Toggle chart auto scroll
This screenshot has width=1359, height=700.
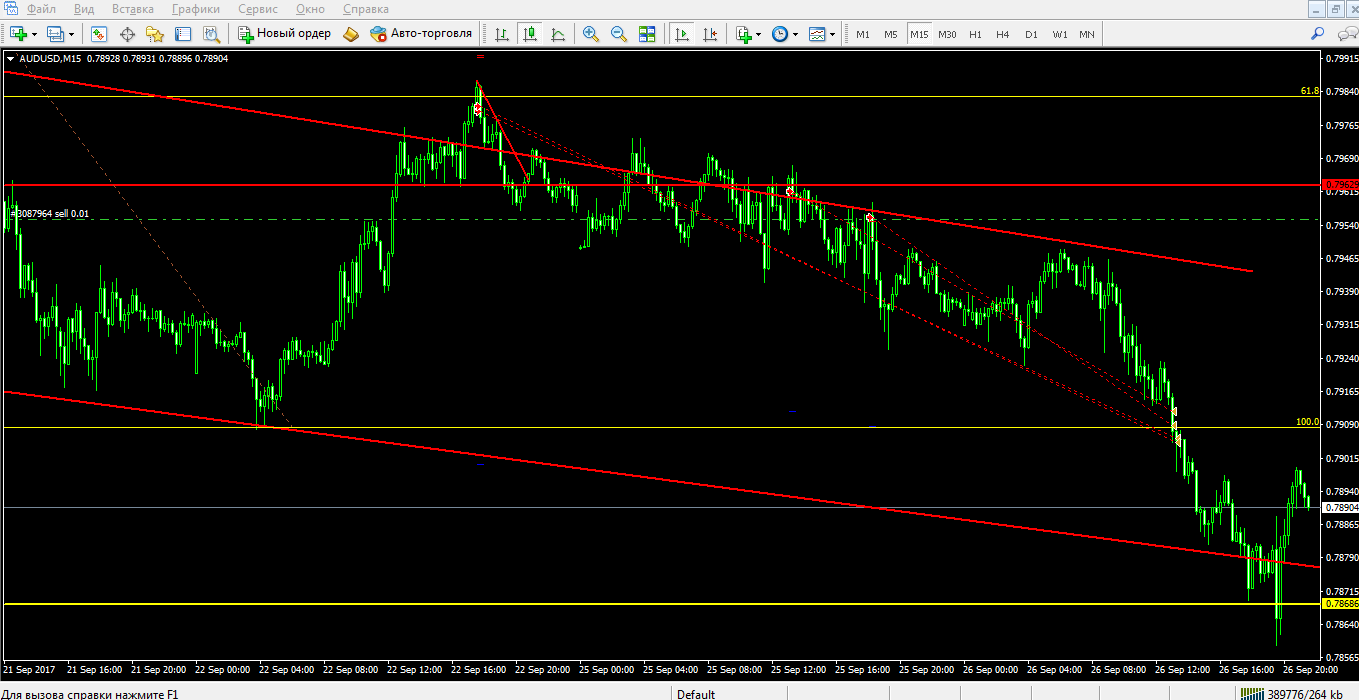[x=682, y=34]
